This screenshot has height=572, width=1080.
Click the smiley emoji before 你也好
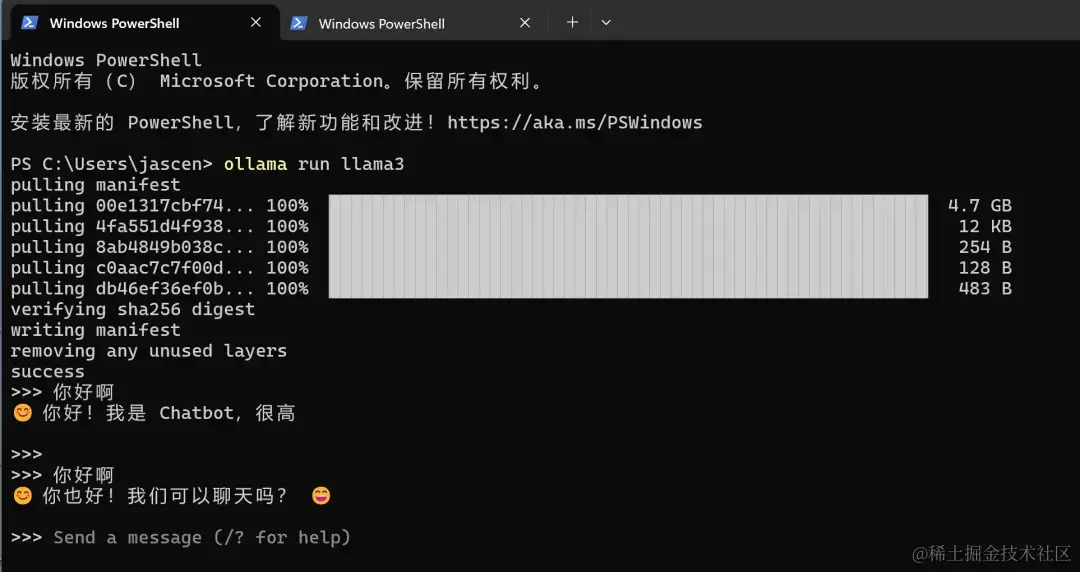[23, 496]
